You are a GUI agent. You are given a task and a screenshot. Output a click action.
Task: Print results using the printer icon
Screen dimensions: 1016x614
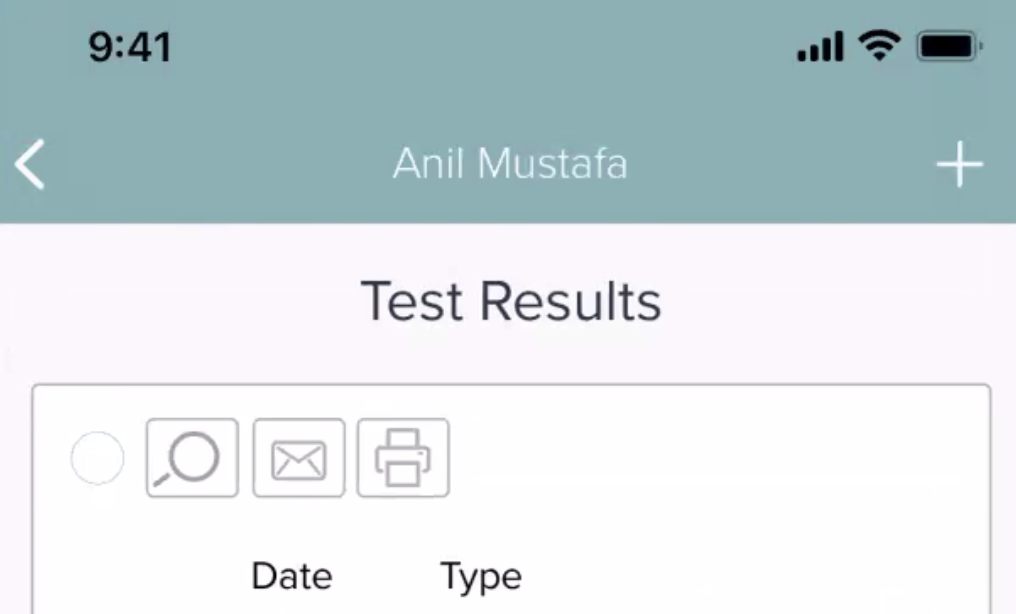403,458
